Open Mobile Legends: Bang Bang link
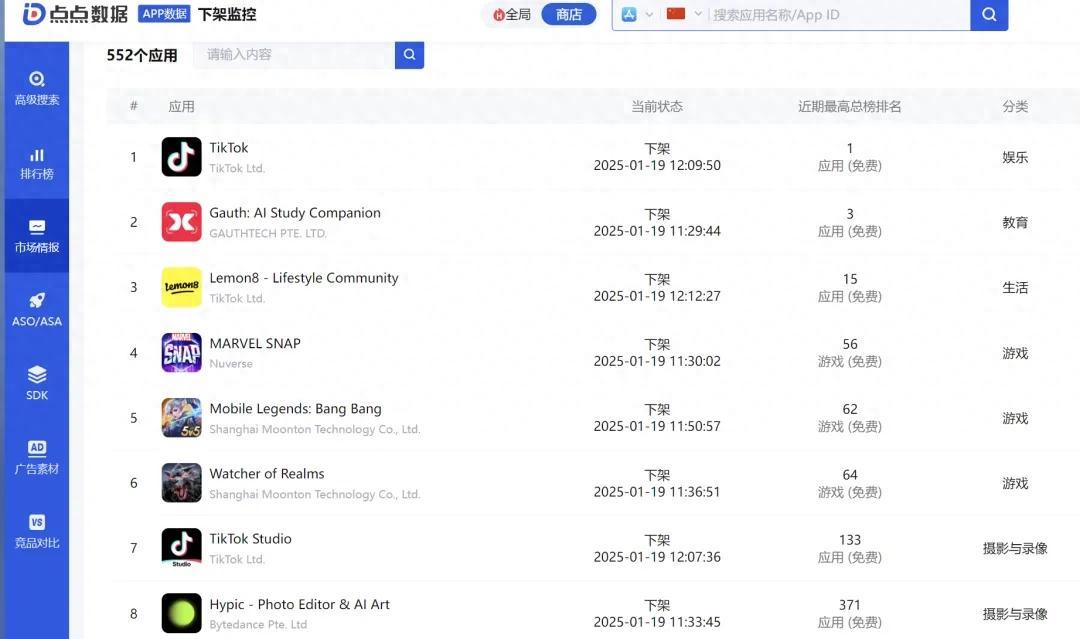The image size is (1080, 639). pos(295,409)
